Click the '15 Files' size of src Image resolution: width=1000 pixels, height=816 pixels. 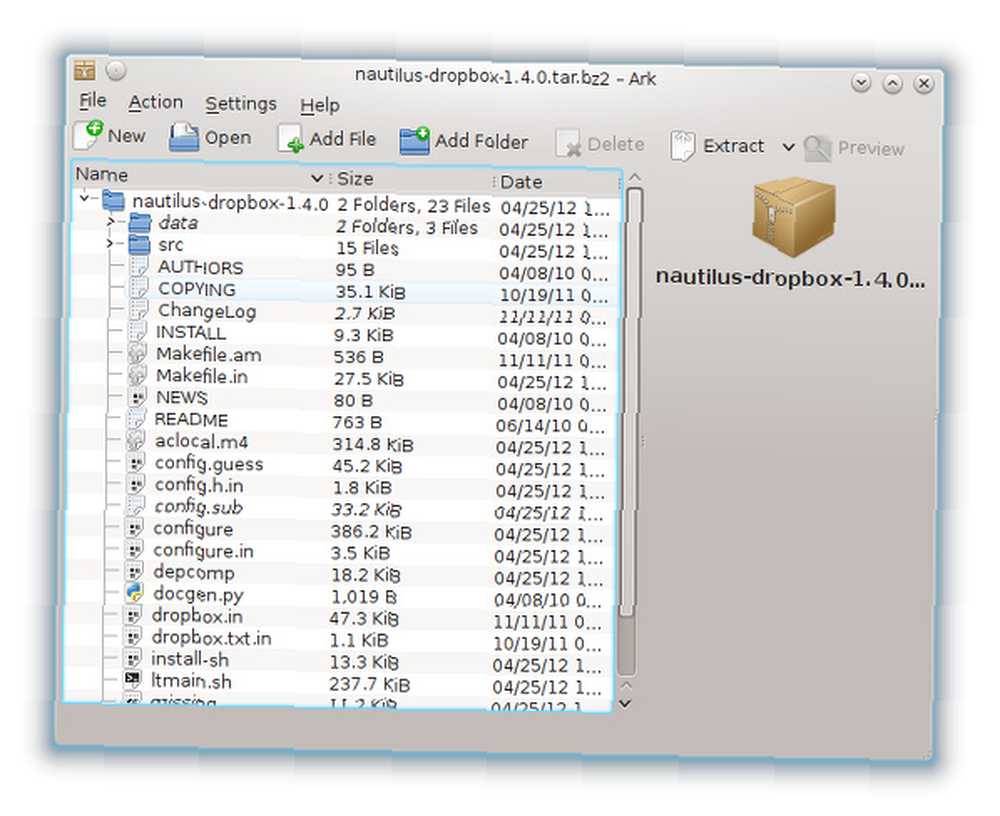(x=367, y=248)
